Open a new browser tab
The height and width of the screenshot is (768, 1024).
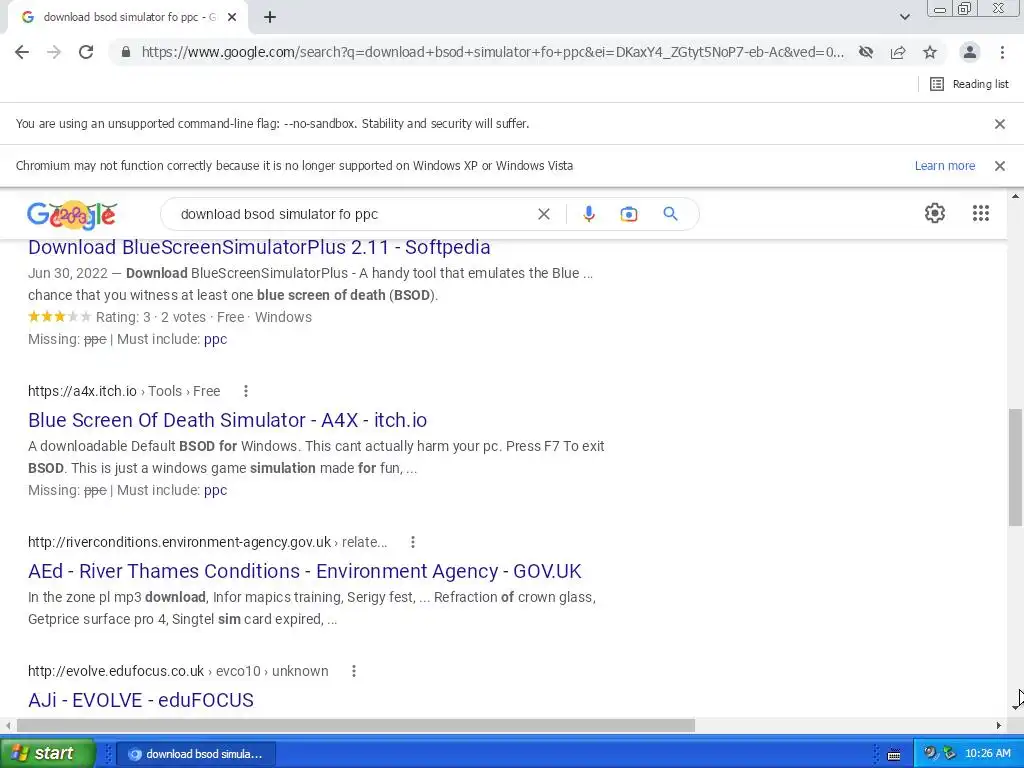tap(270, 18)
